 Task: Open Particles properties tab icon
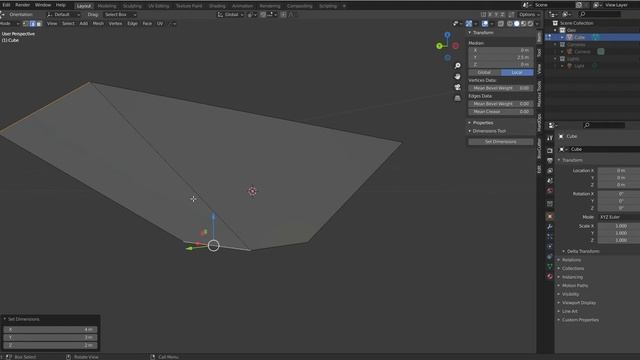(550, 236)
